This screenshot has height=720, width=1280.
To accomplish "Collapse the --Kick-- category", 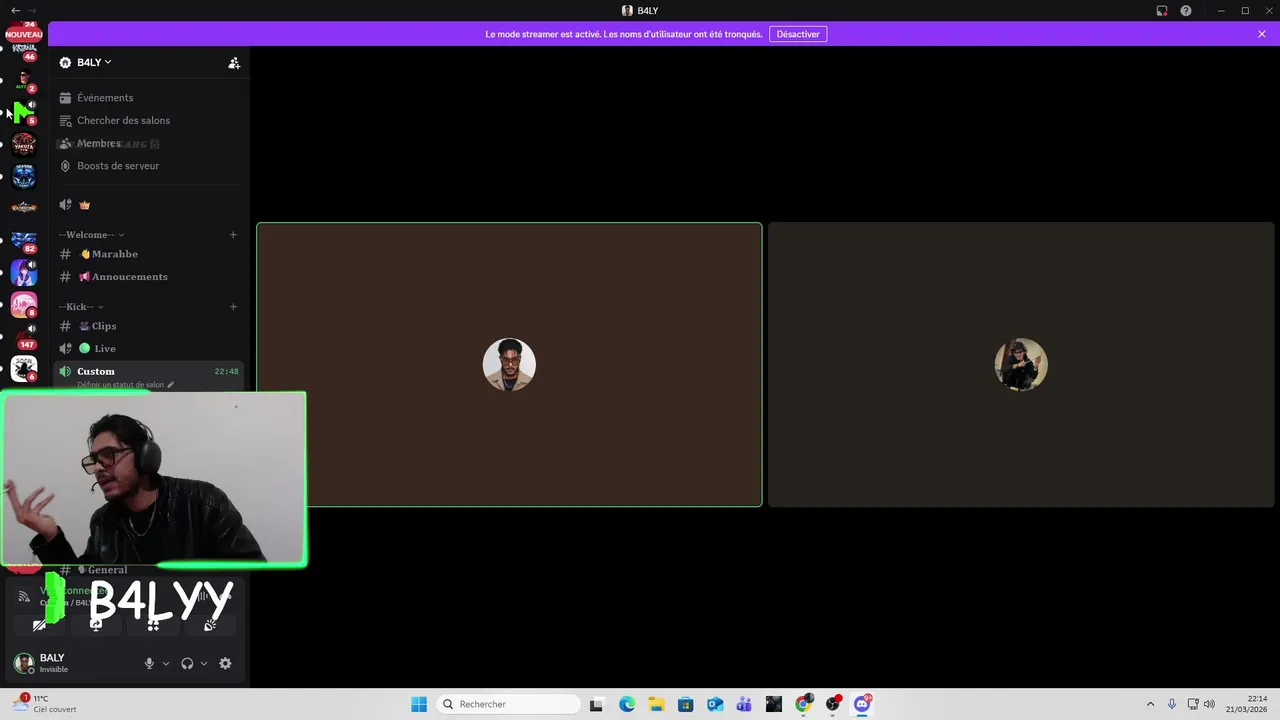I will click(81, 307).
